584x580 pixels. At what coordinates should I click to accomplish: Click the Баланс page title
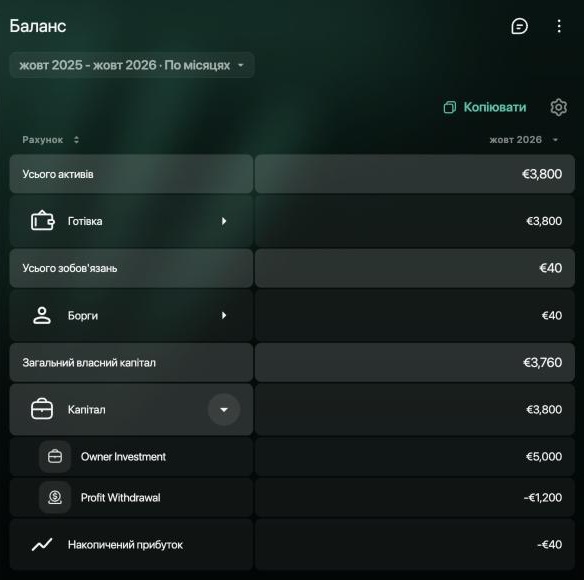tap(38, 26)
